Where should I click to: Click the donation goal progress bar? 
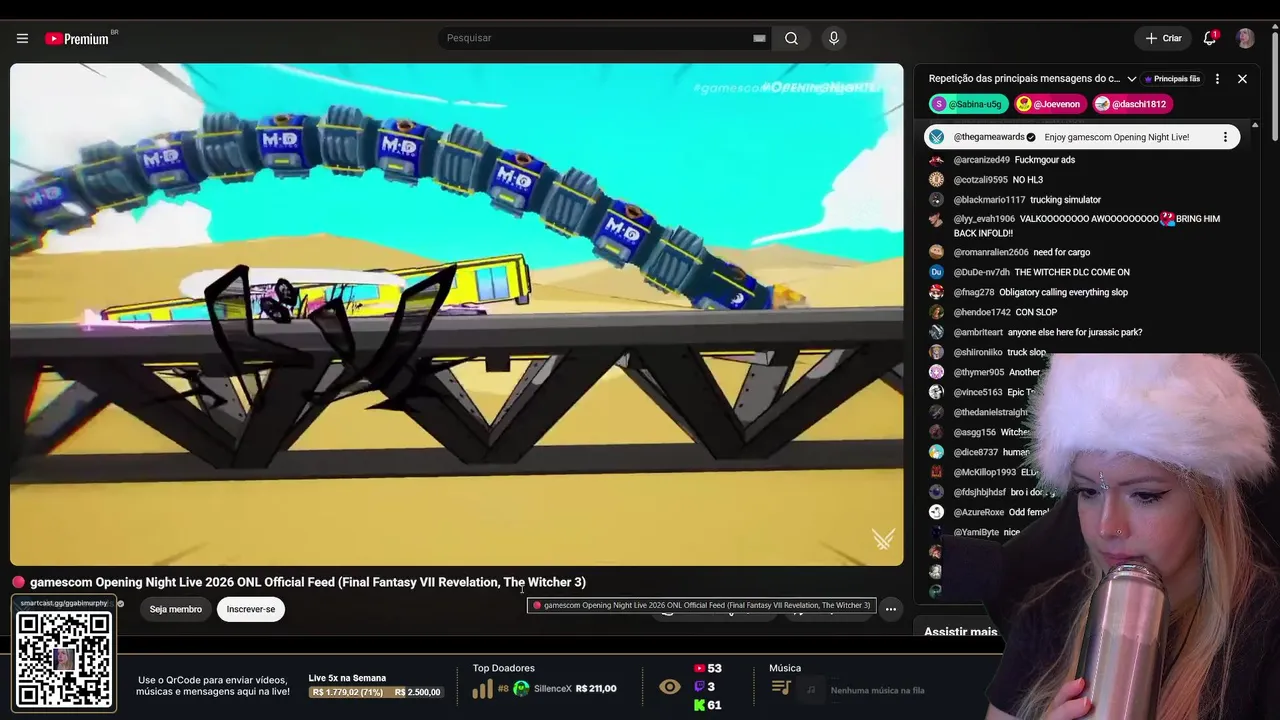(x=375, y=692)
